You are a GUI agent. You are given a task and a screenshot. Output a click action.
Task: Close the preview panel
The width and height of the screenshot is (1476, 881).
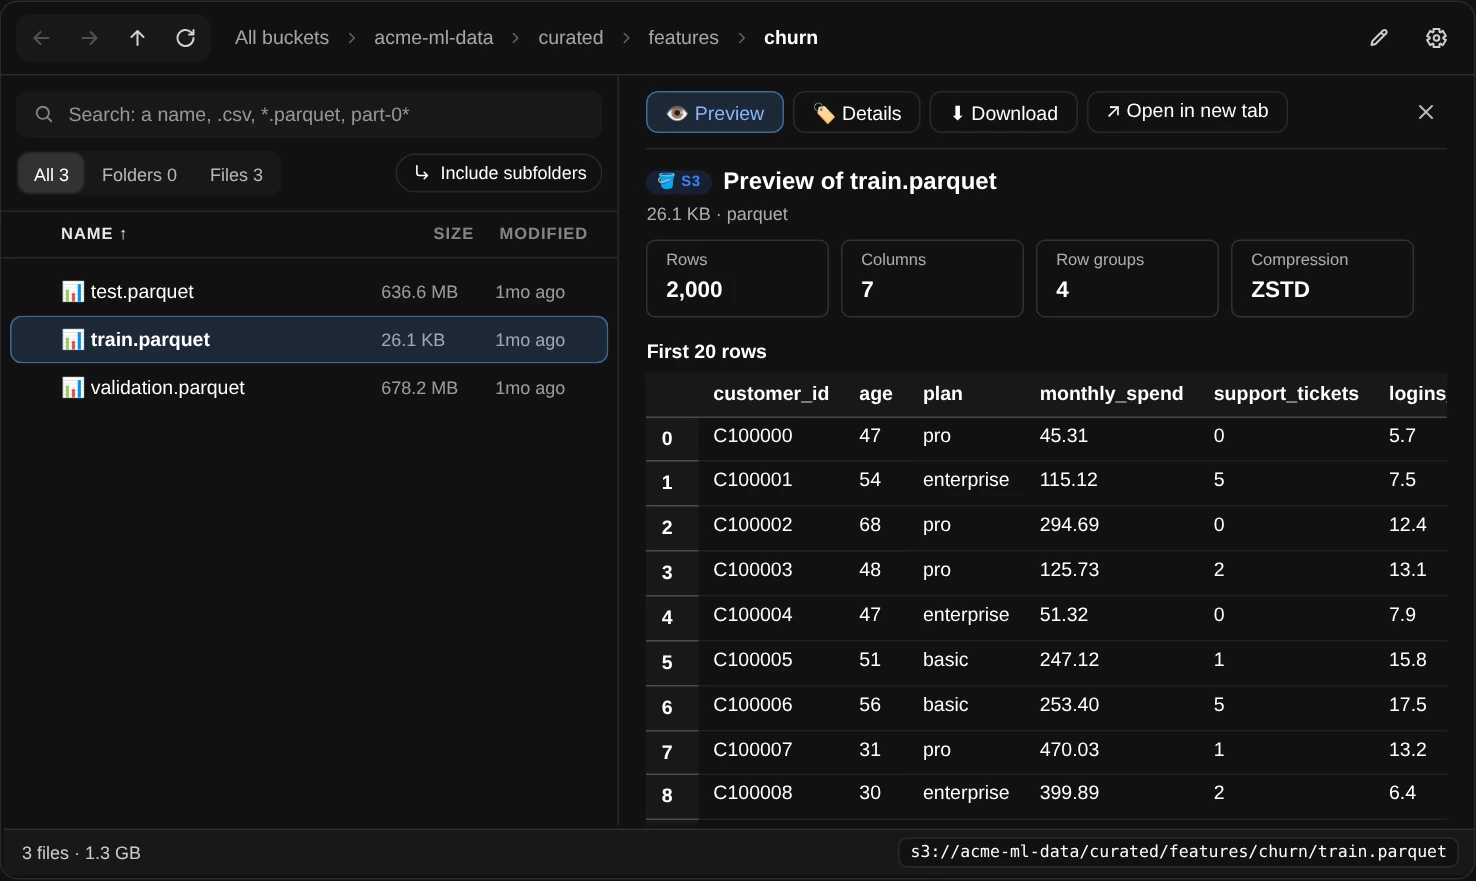click(x=1426, y=112)
